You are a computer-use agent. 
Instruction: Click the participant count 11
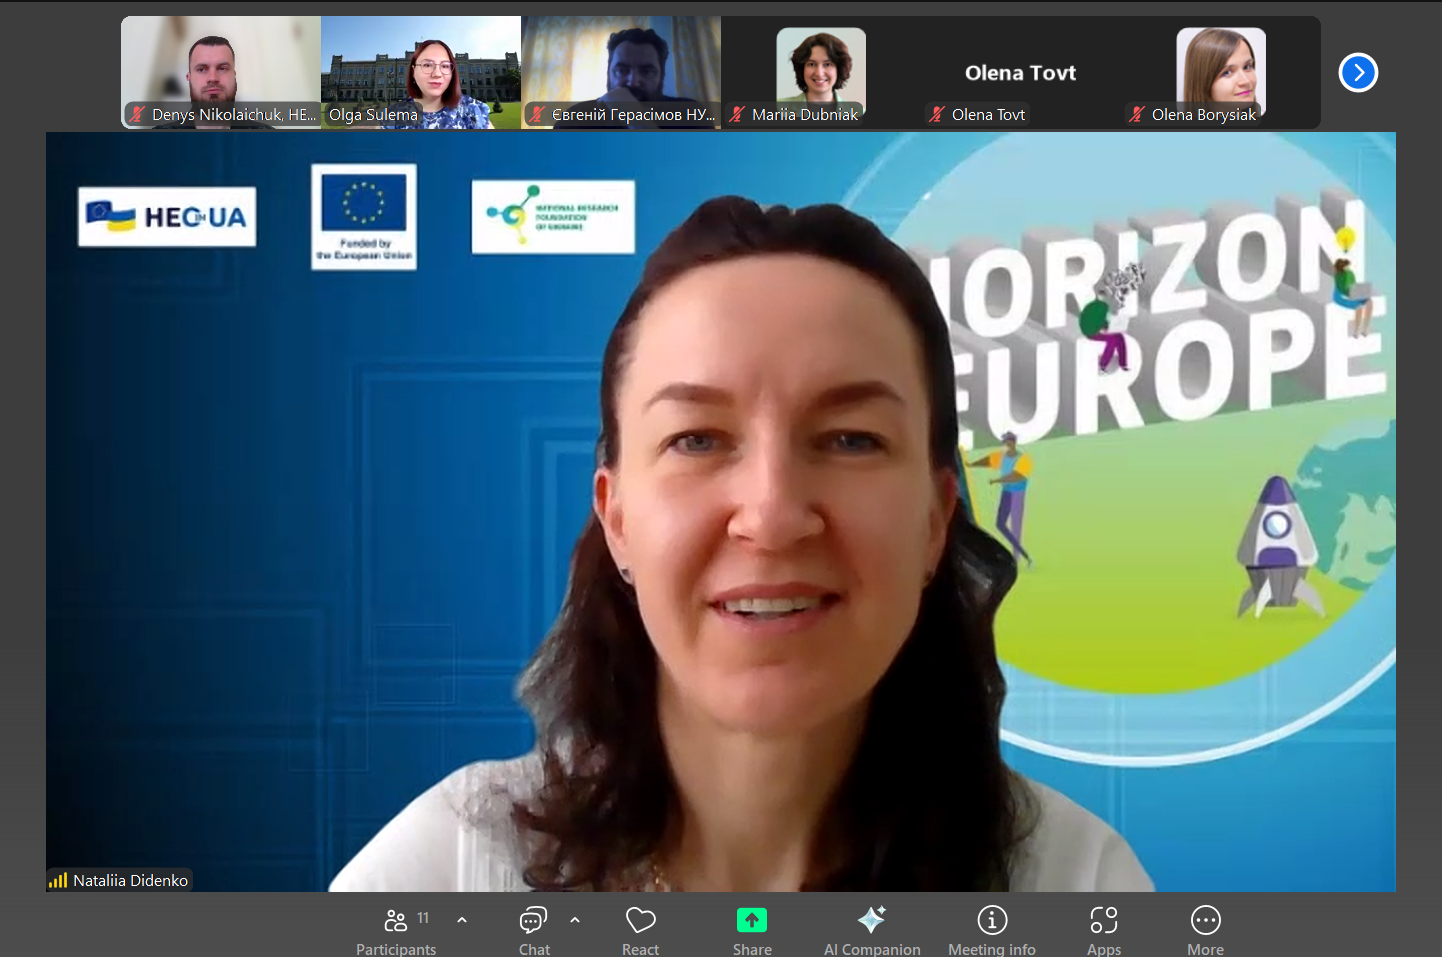tap(423, 918)
